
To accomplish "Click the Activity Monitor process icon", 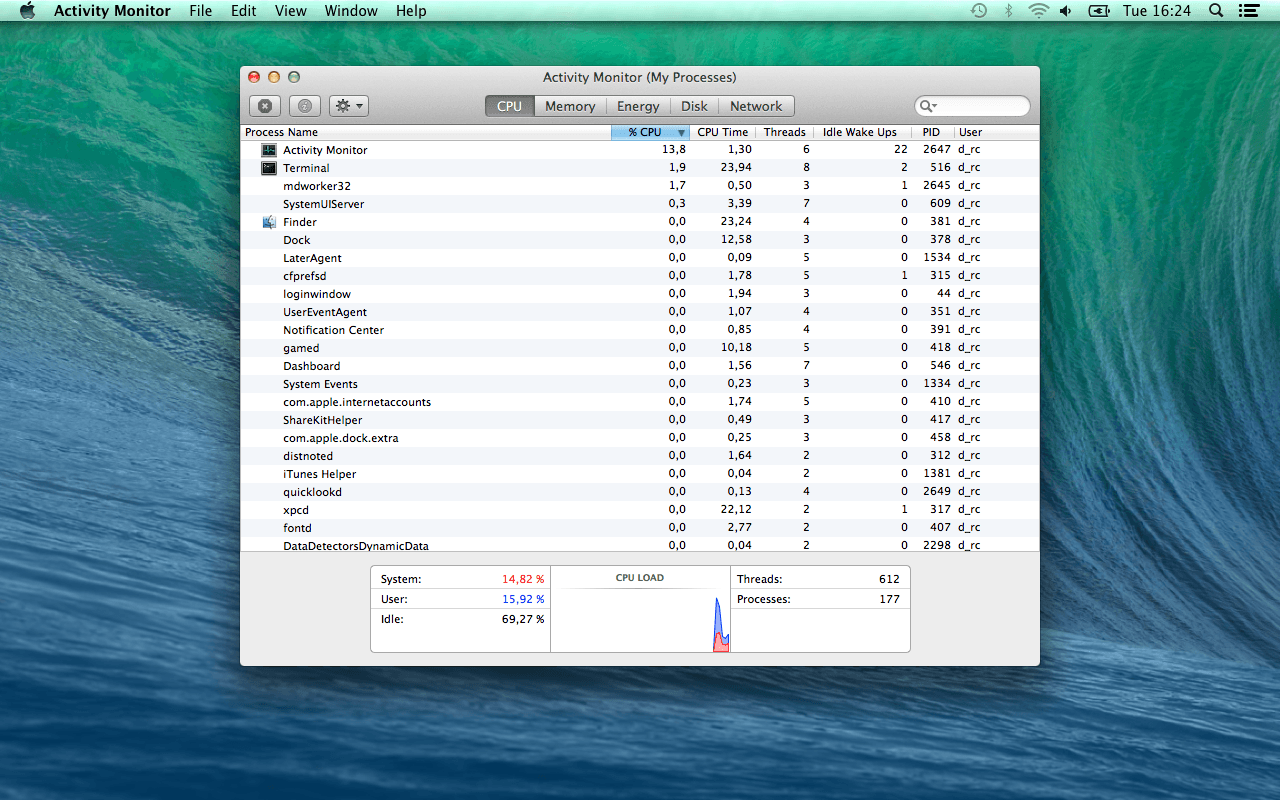I will (x=269, y=150).
